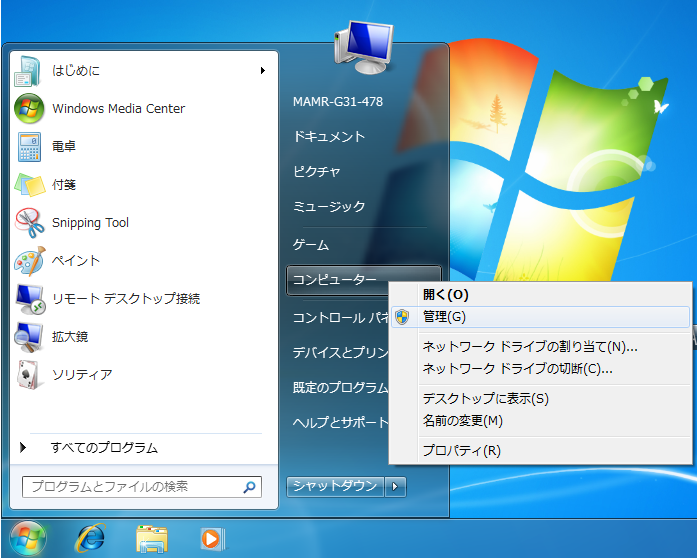Open the ドキュメント link

(329, 137)
